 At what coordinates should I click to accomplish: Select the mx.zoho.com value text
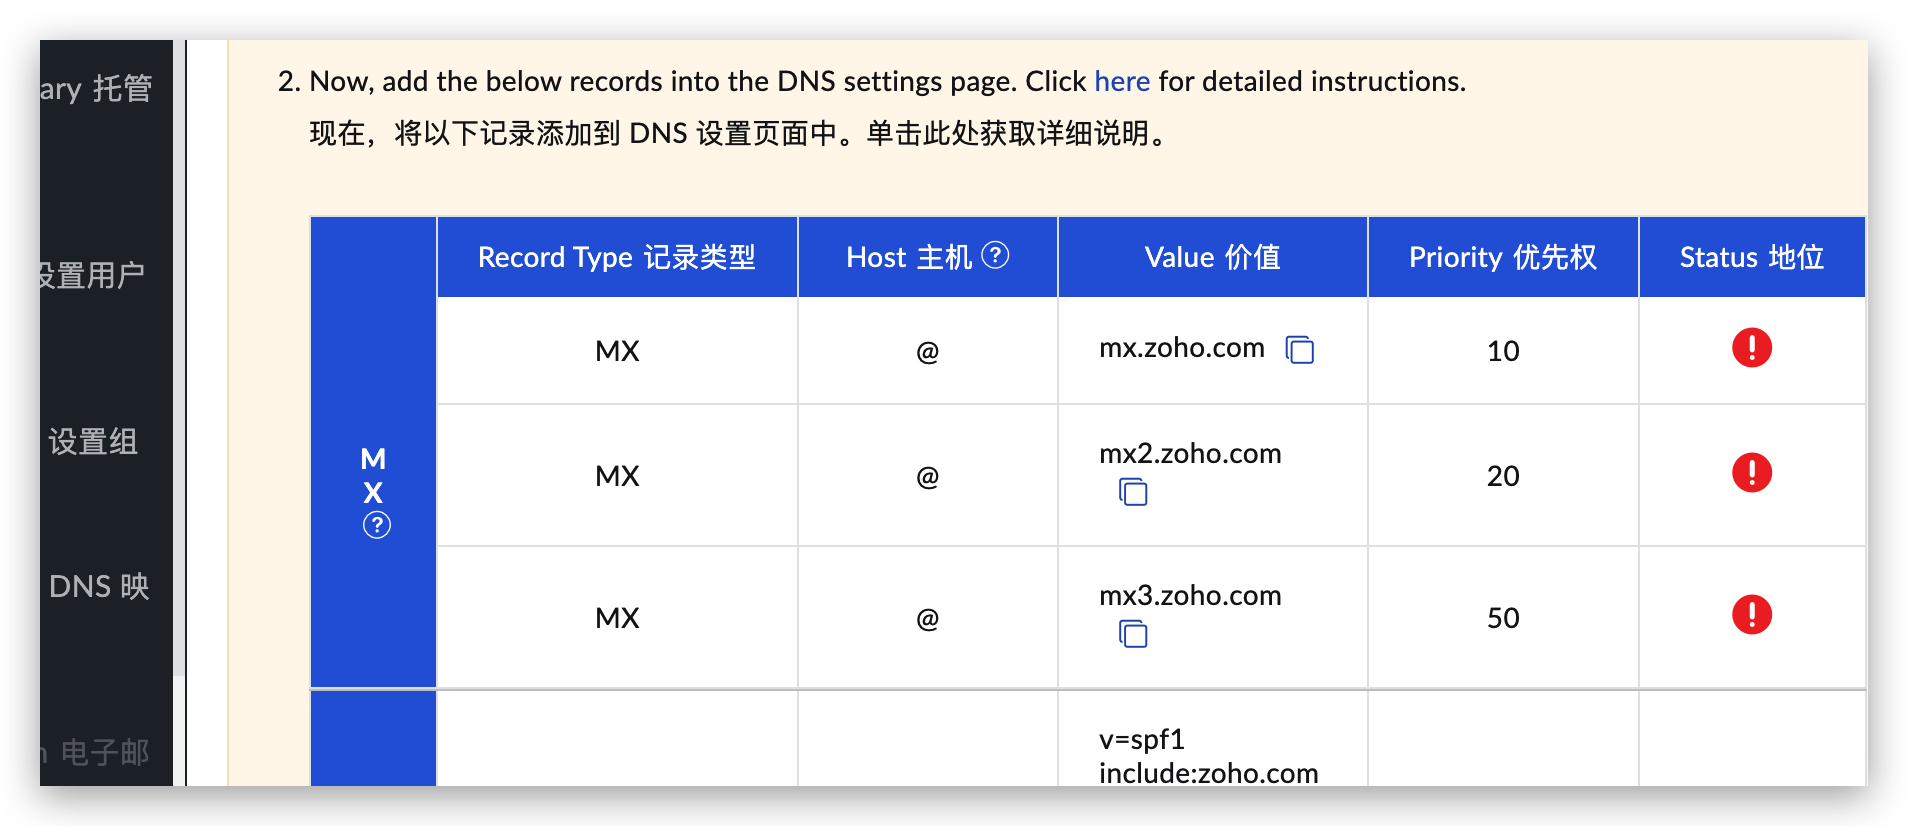(1182, 348)
